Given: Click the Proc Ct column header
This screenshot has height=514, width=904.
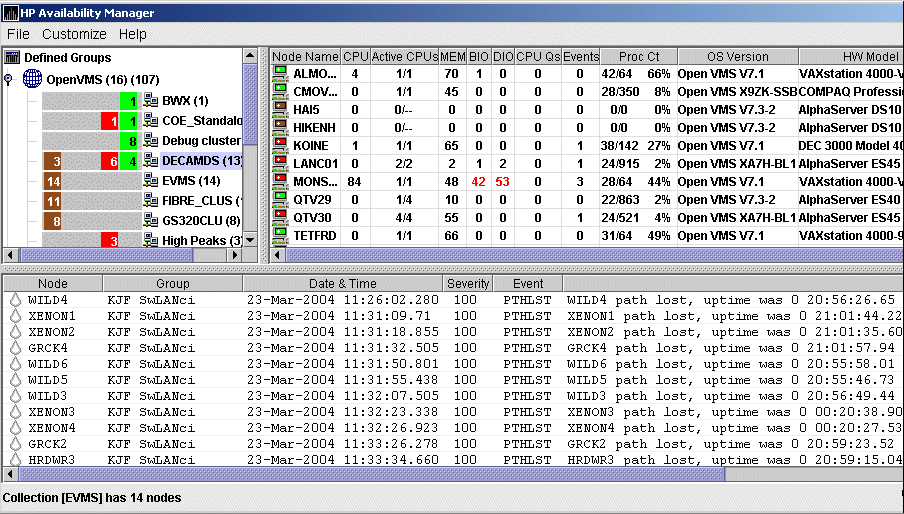Looking at the screenshot, I should pos(639,56).
